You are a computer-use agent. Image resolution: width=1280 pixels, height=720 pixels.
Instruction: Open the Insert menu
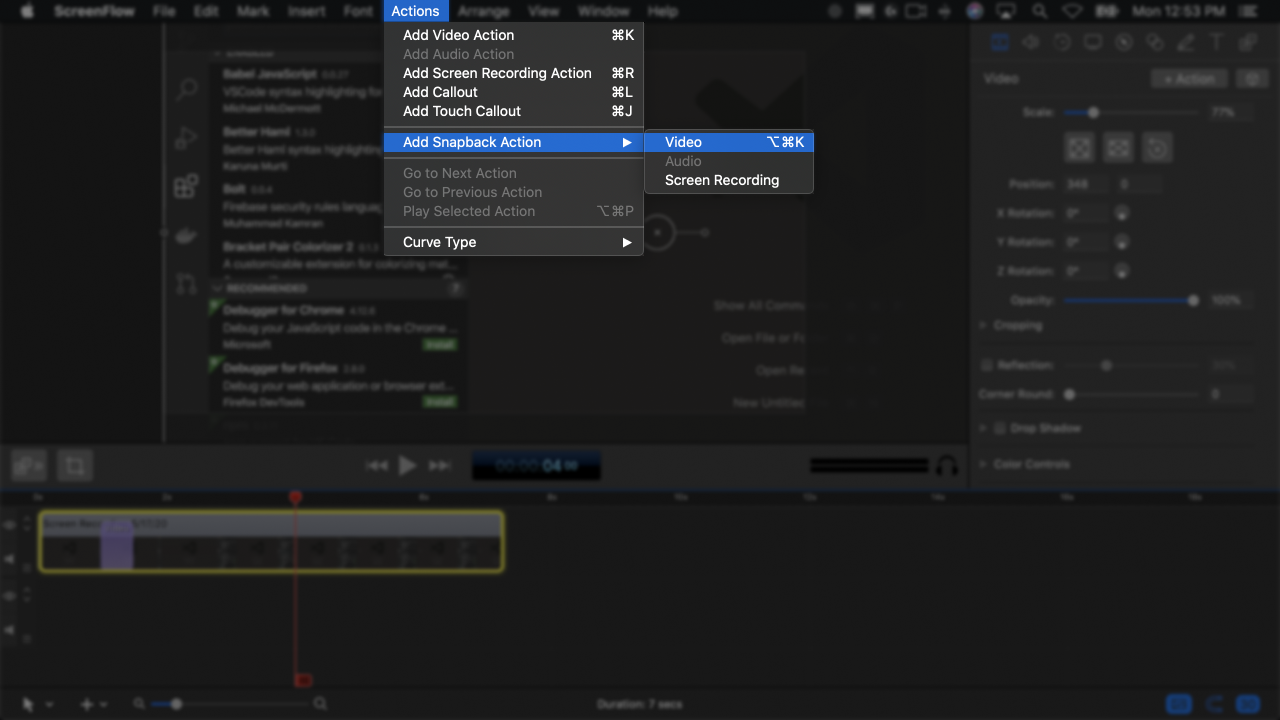click(306, 11)
